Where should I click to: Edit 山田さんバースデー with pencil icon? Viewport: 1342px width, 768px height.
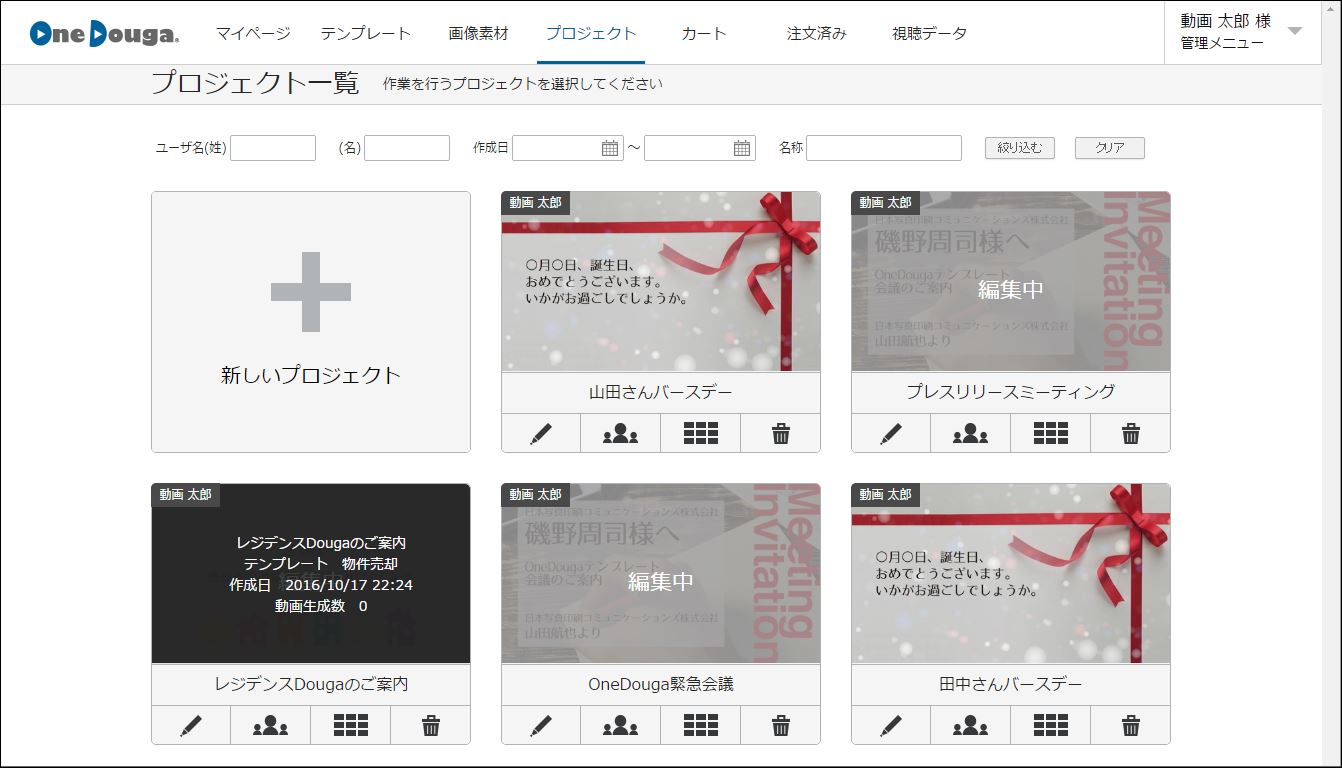click(541, 434)
